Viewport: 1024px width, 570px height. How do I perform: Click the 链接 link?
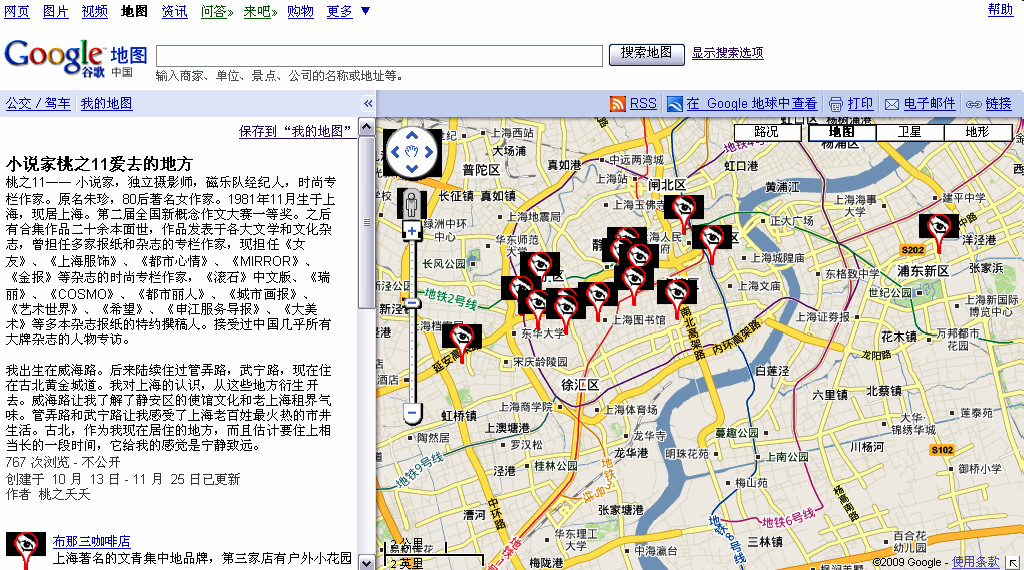point(999,104)
